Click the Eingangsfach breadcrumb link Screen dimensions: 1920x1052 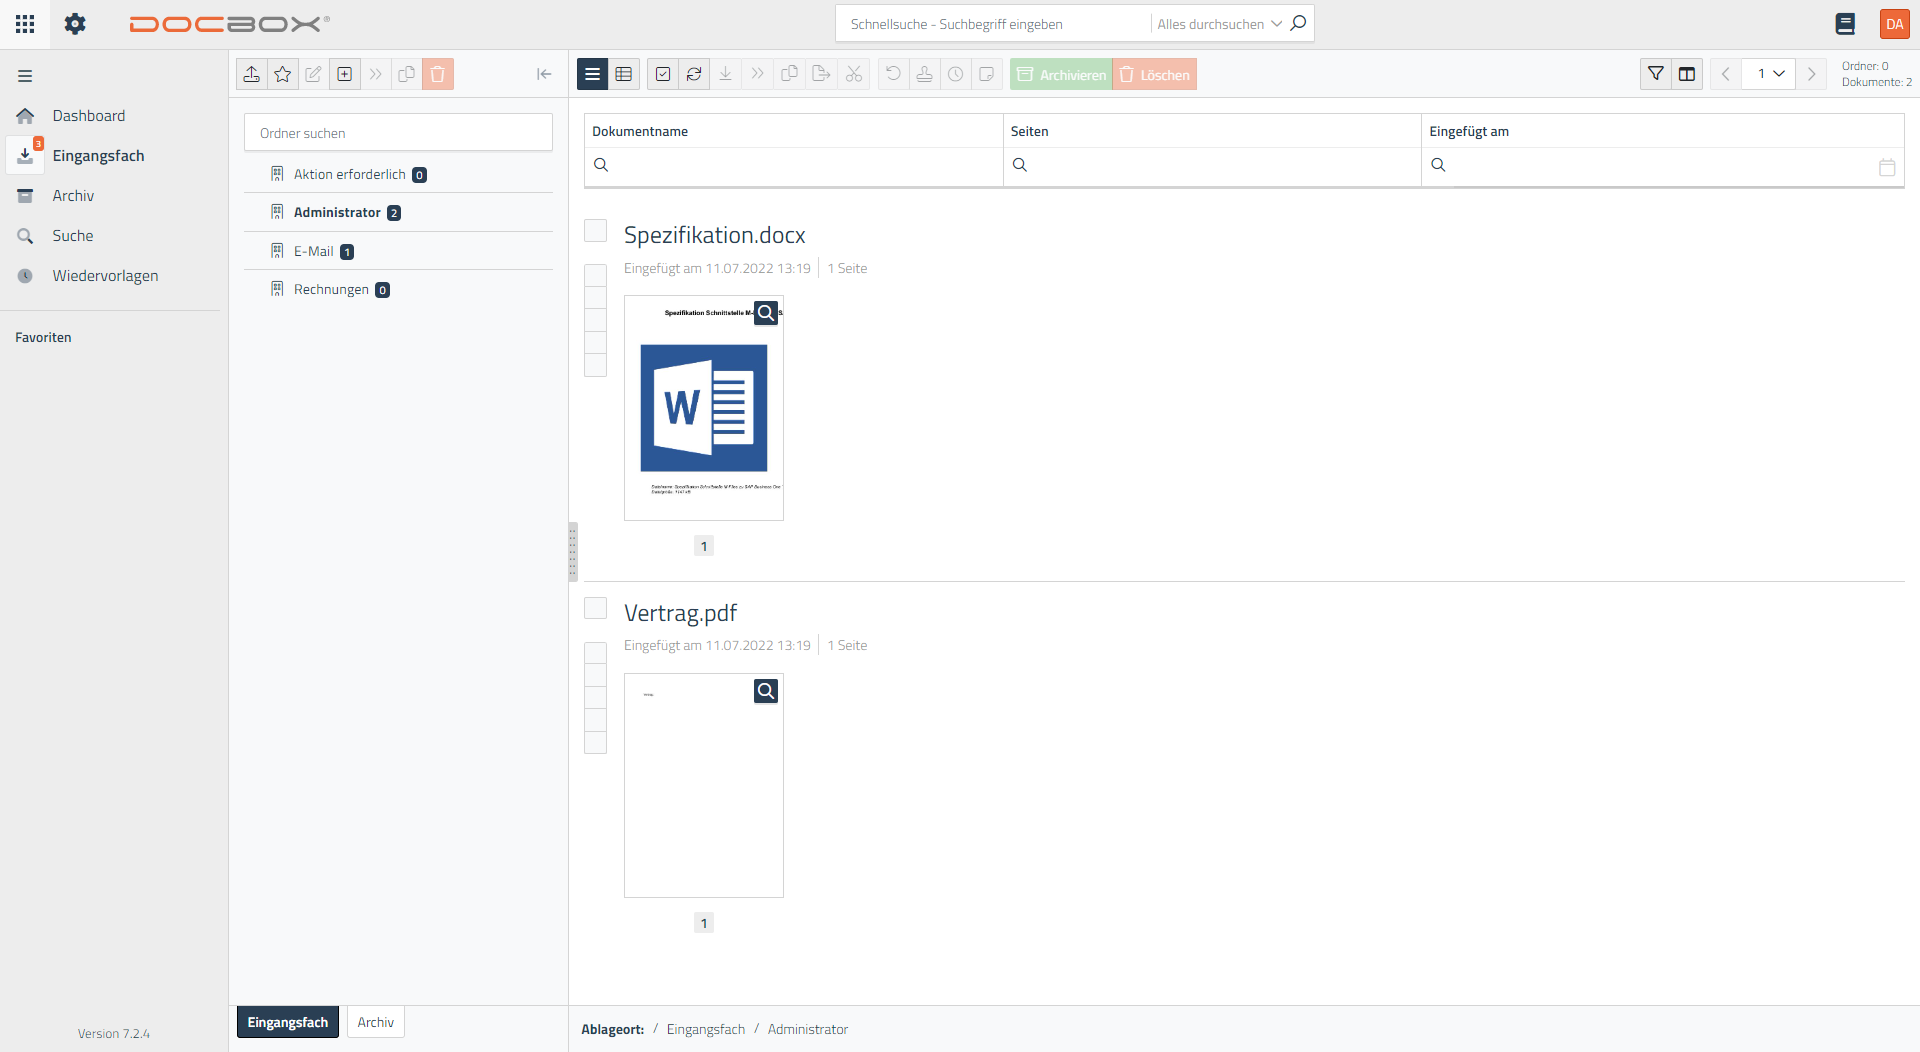705,1029
